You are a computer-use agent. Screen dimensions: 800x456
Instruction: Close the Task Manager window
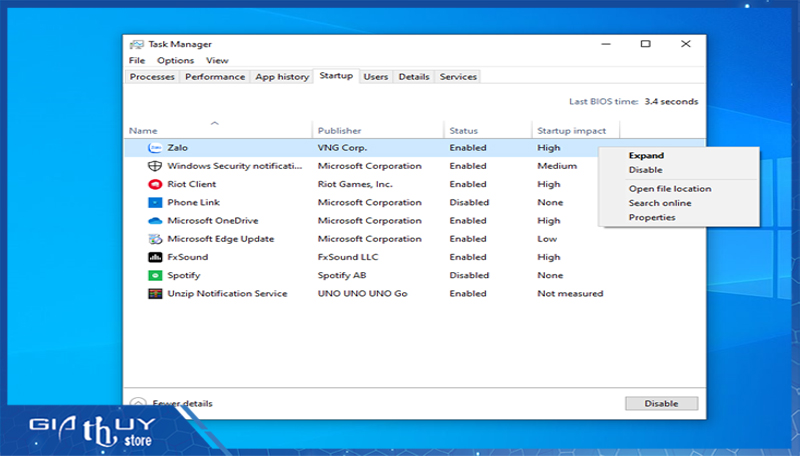pyautogui.click(x=686, y=44)
